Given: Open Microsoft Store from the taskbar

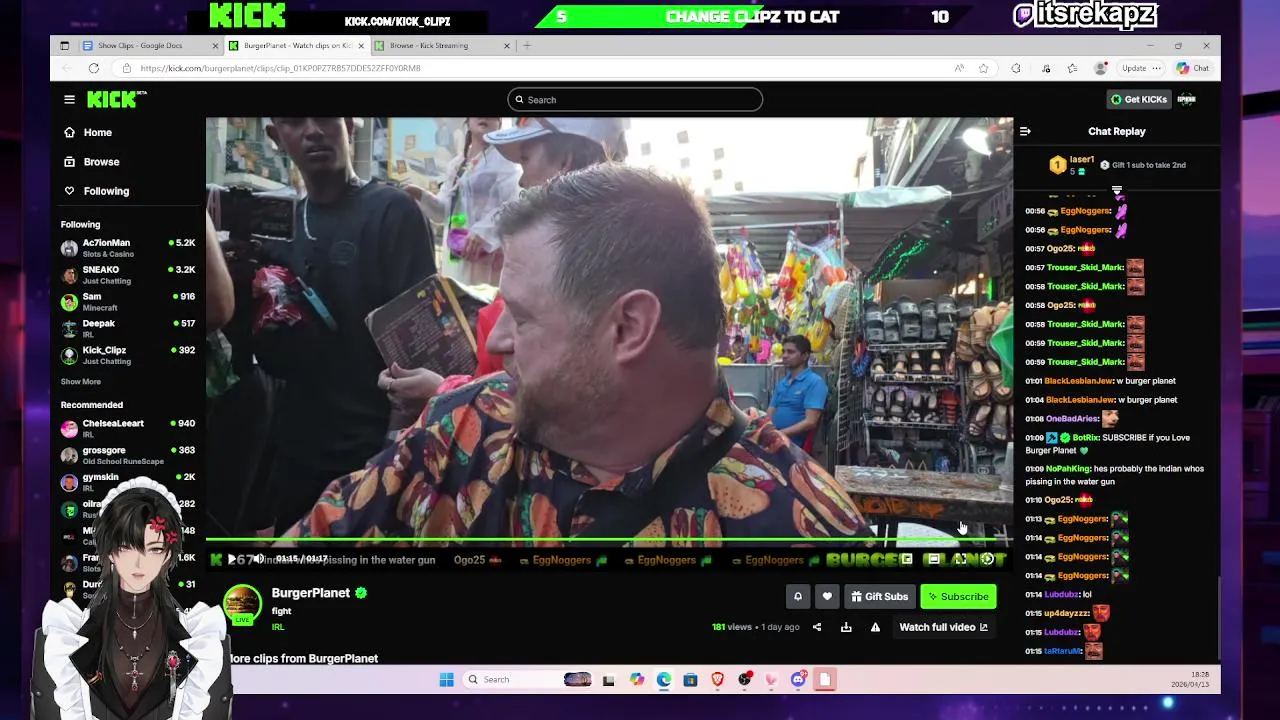Looking at the screenshot, I should click(x=690, y=680).
